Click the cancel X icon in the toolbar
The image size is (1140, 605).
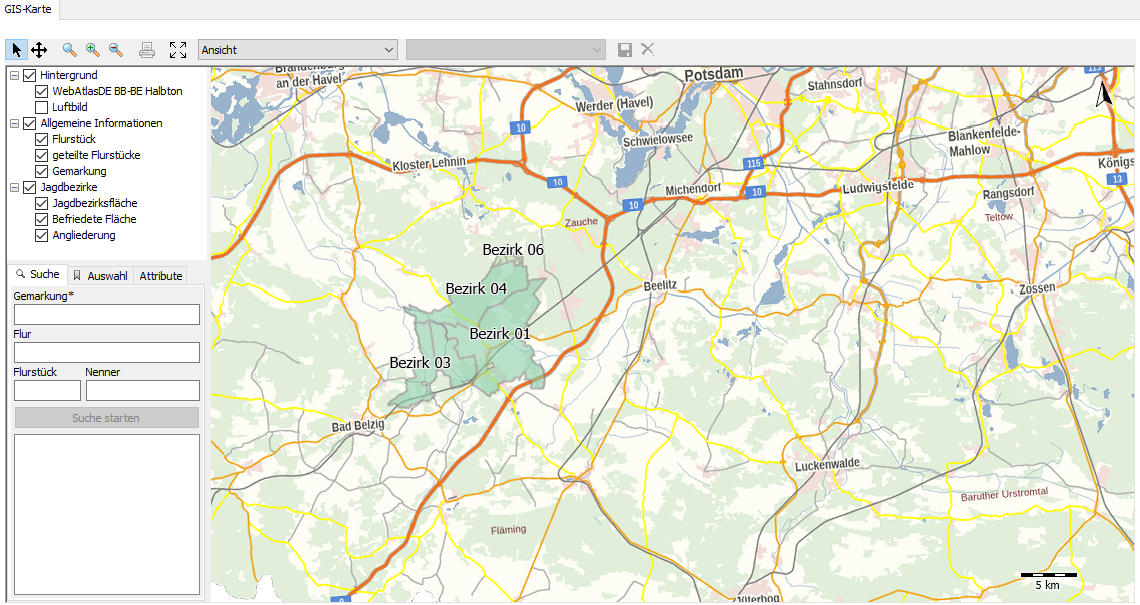tap(647, 49)
